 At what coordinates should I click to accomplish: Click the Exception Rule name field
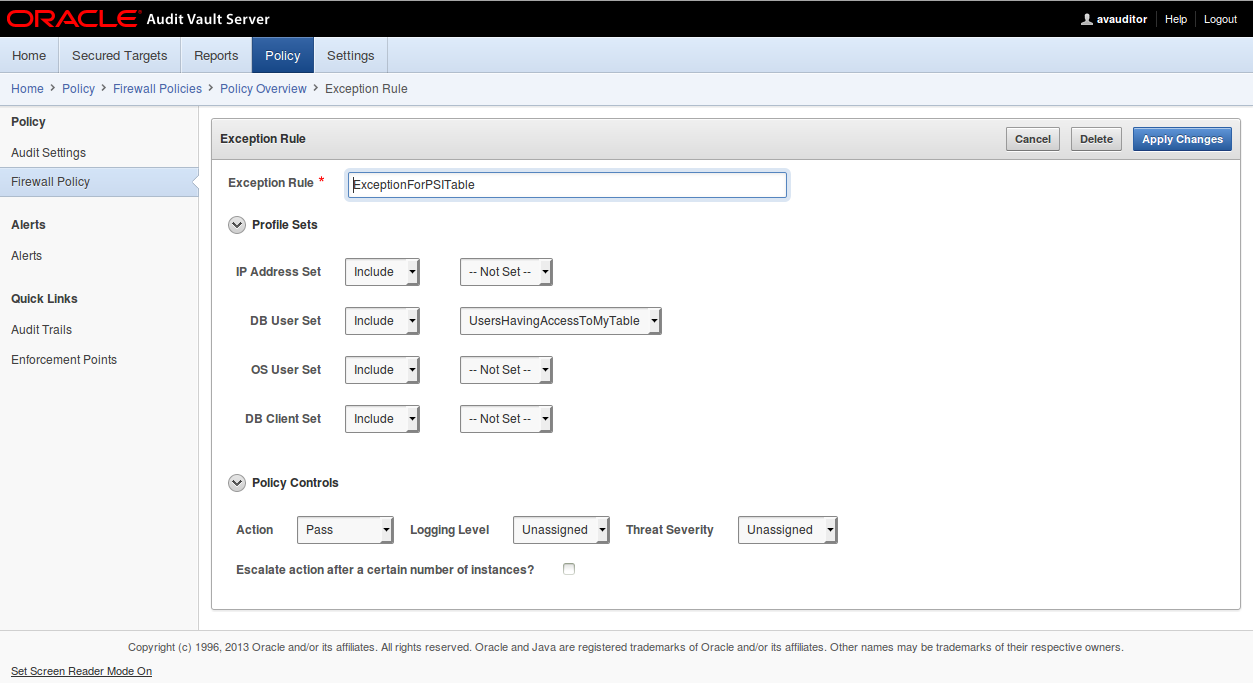567,185
